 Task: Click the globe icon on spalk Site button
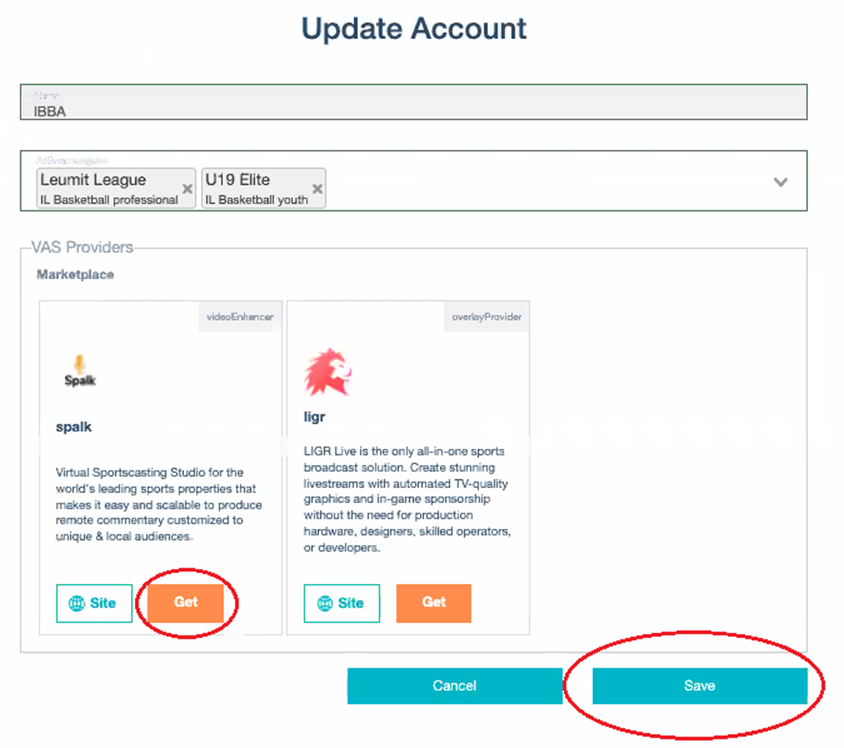pyautogui.click(x=76, y=603)
